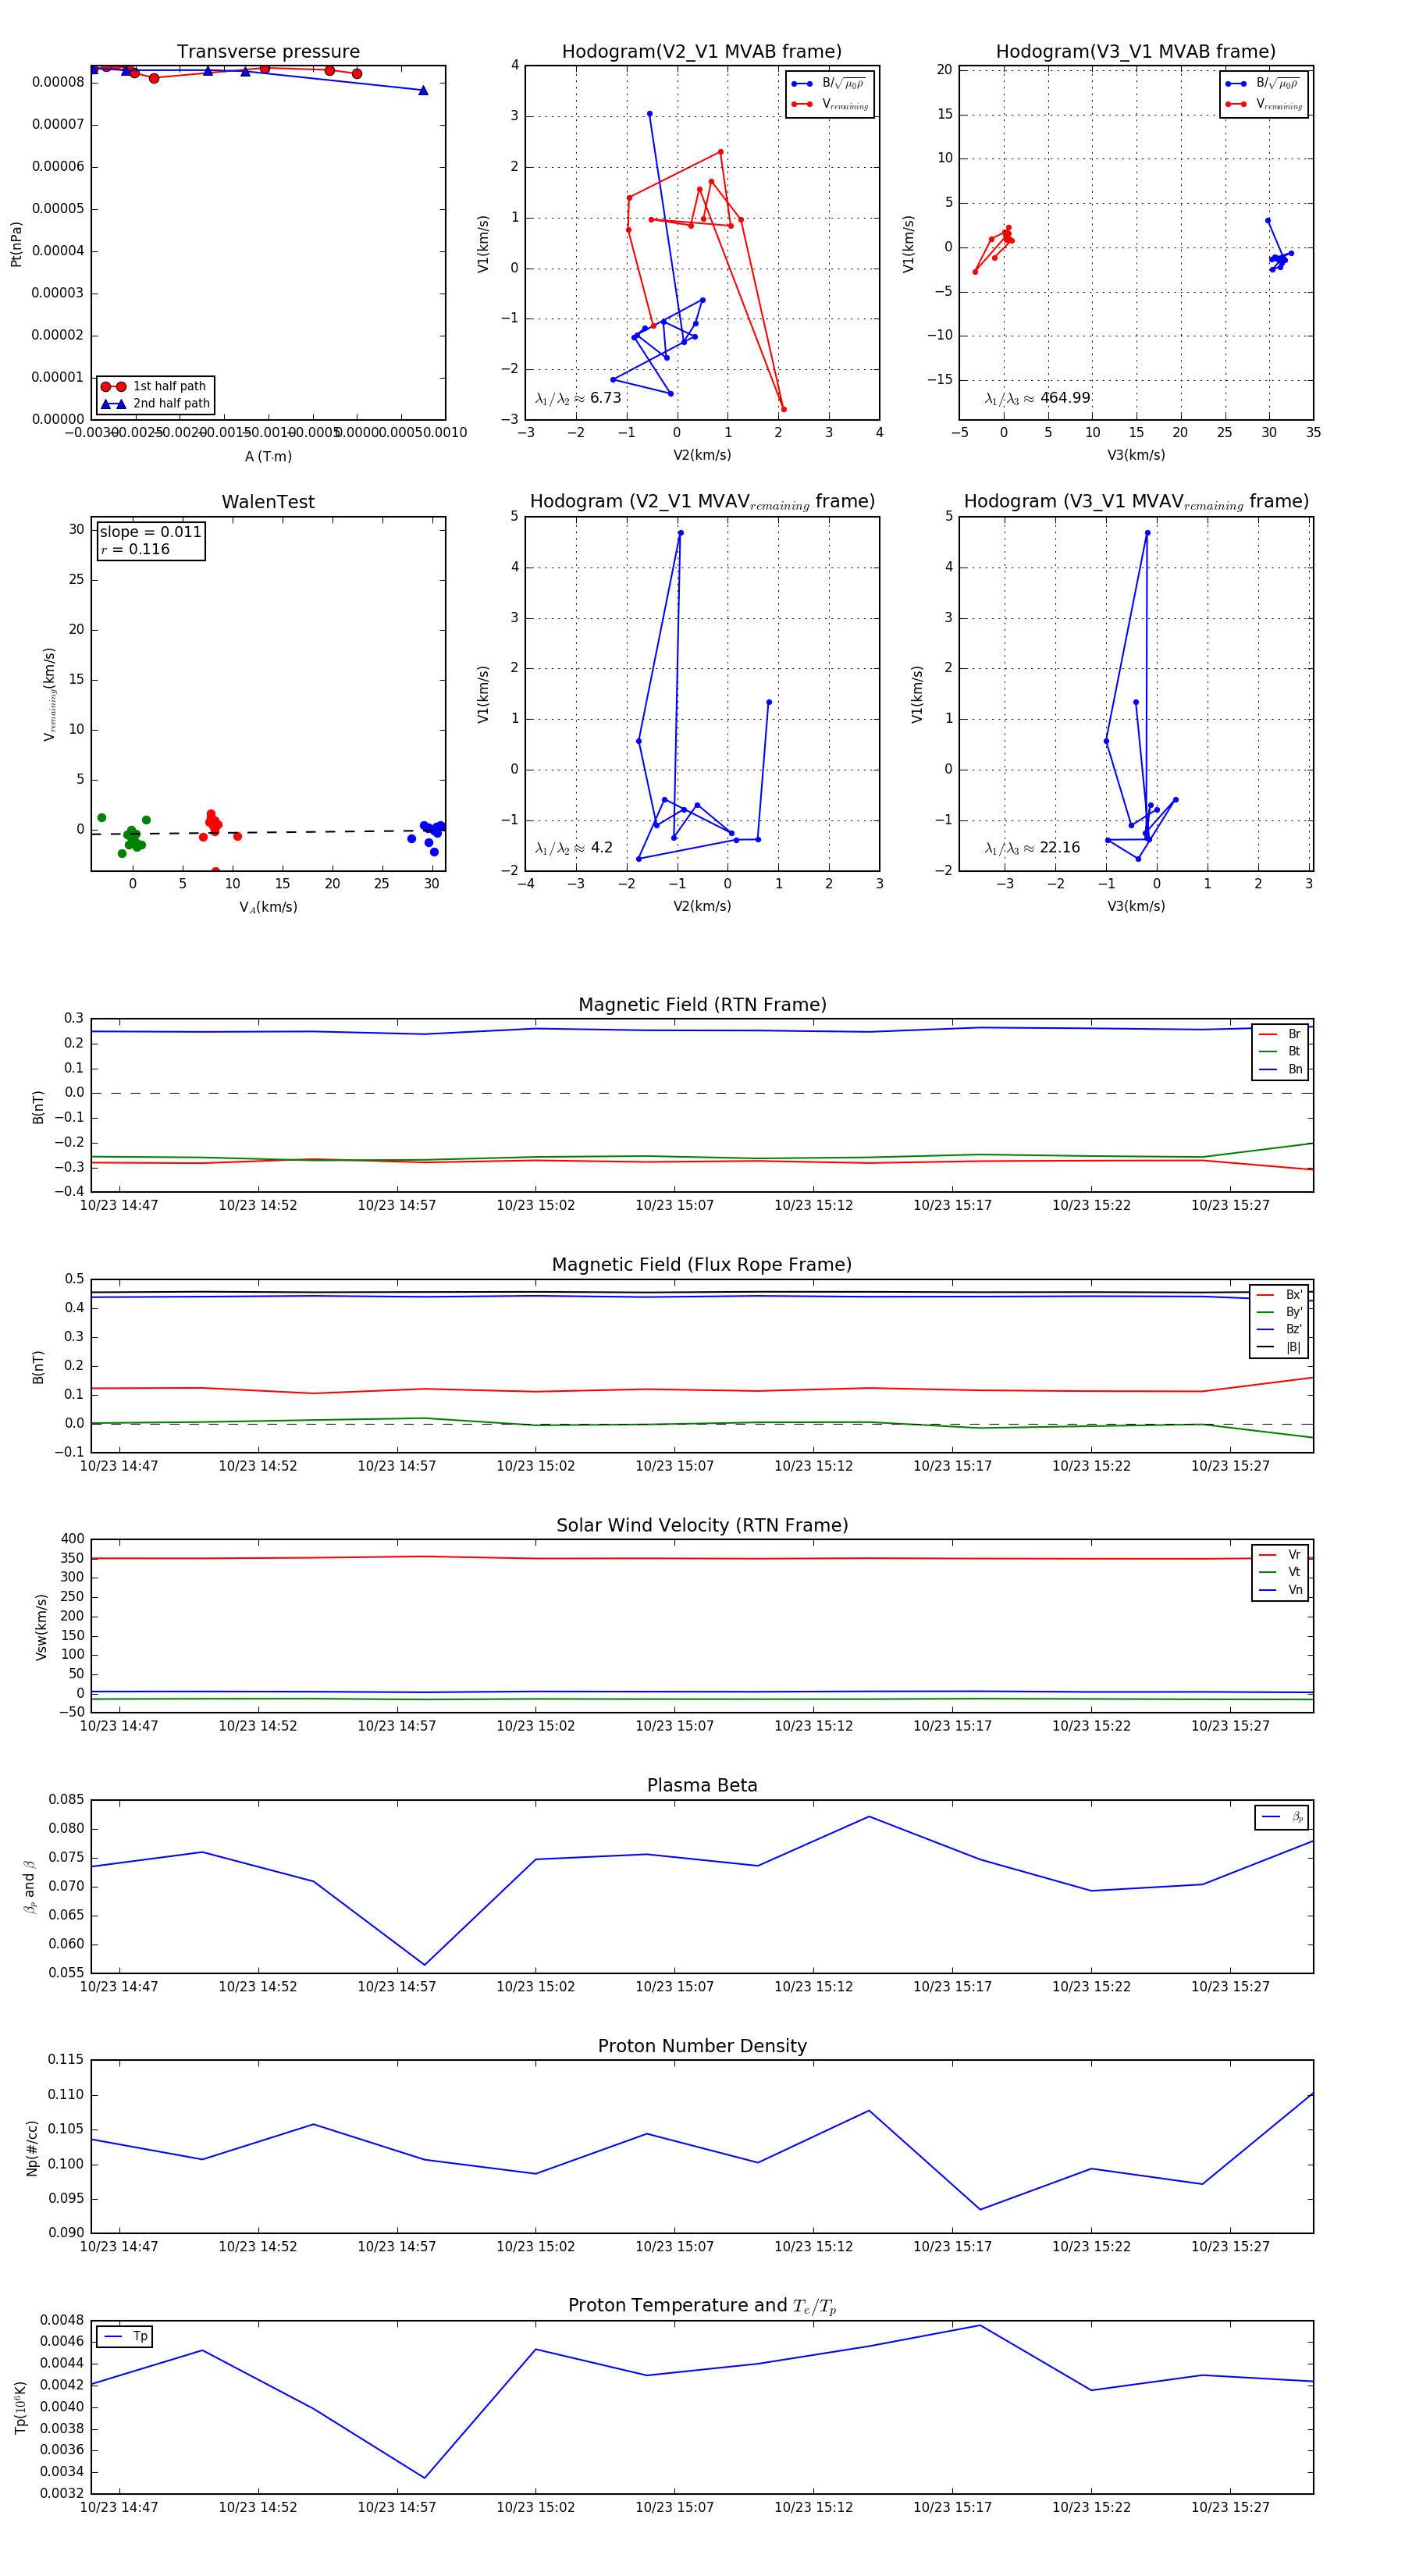Click "r = 0.116" in the WalenTest box
This screenshot has width=1405, height=2576.
click(x=135, y=549)
